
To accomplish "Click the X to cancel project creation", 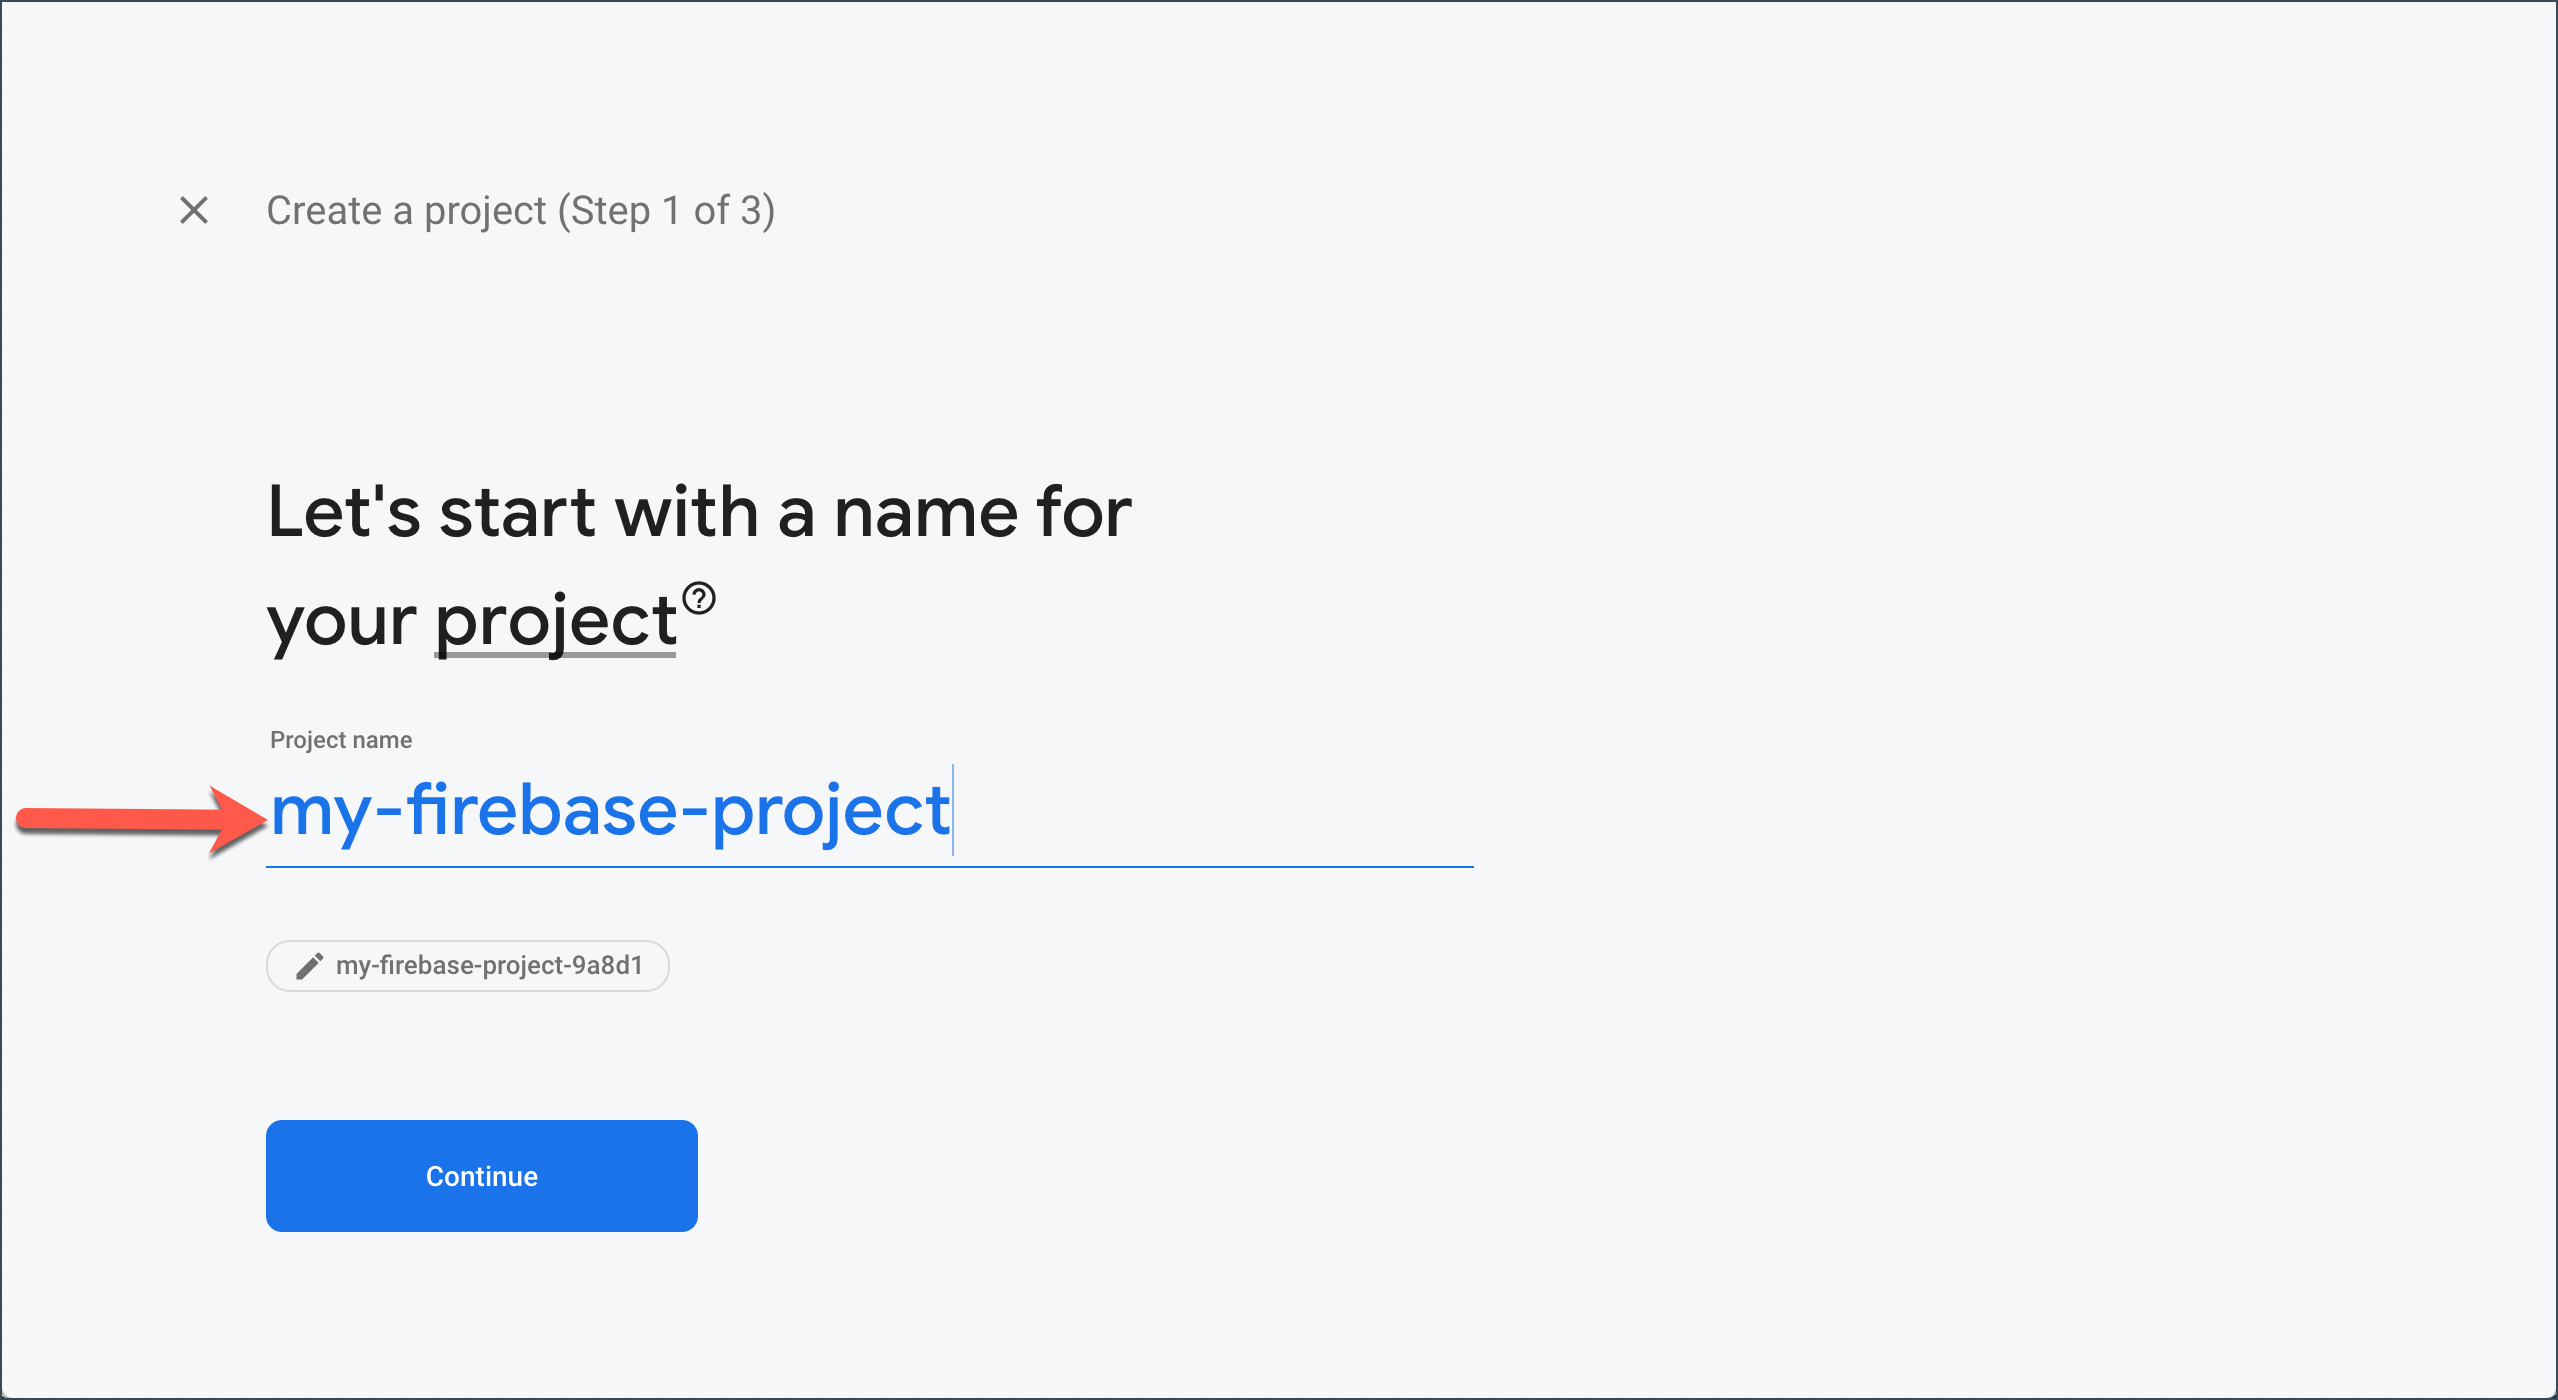I will pos(193,210).
